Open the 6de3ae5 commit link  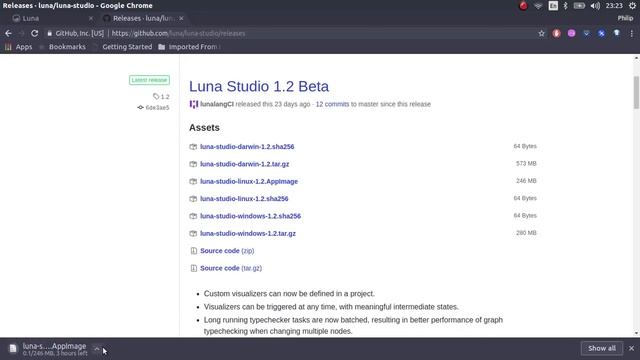pyautogui.click(x=157, y=108)
